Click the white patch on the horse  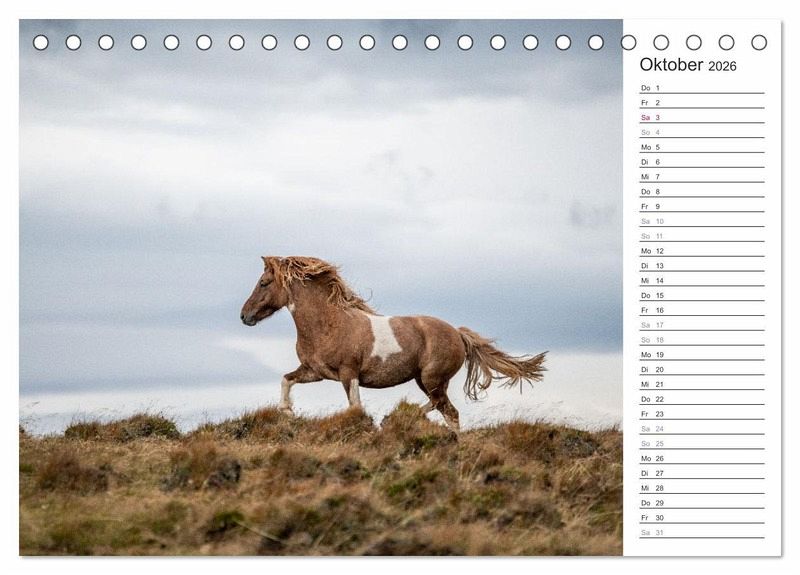(x=383, y=338)
